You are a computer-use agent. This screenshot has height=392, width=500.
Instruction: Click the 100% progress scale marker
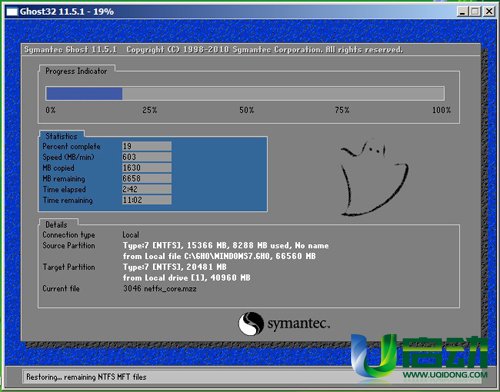tap(441, 110)
